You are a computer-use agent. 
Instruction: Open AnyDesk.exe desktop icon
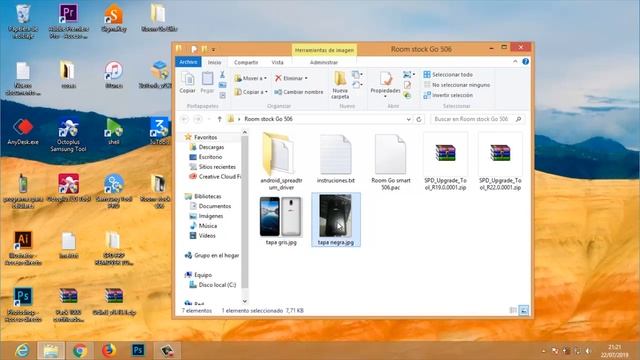(23, 132)
